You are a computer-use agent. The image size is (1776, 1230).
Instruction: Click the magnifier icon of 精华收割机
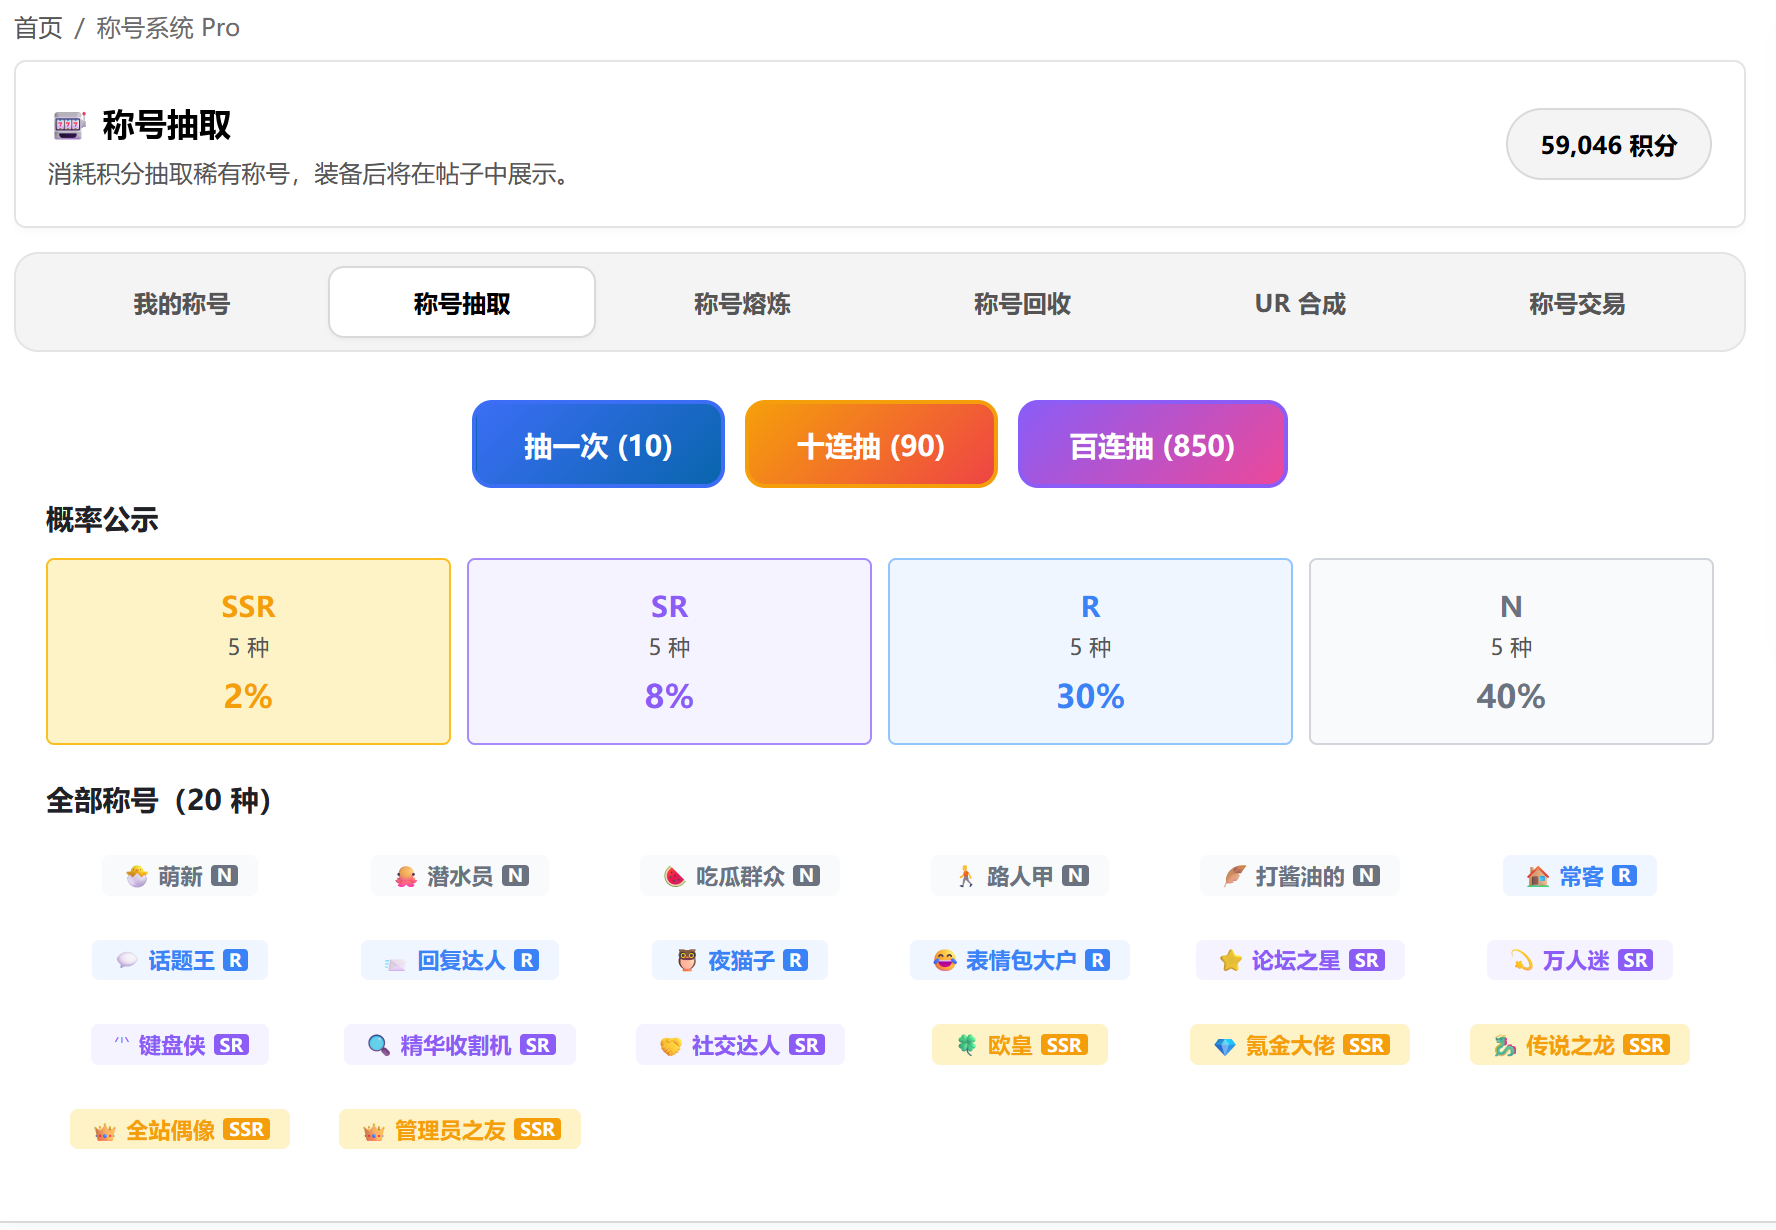(x=379, y=1046)
